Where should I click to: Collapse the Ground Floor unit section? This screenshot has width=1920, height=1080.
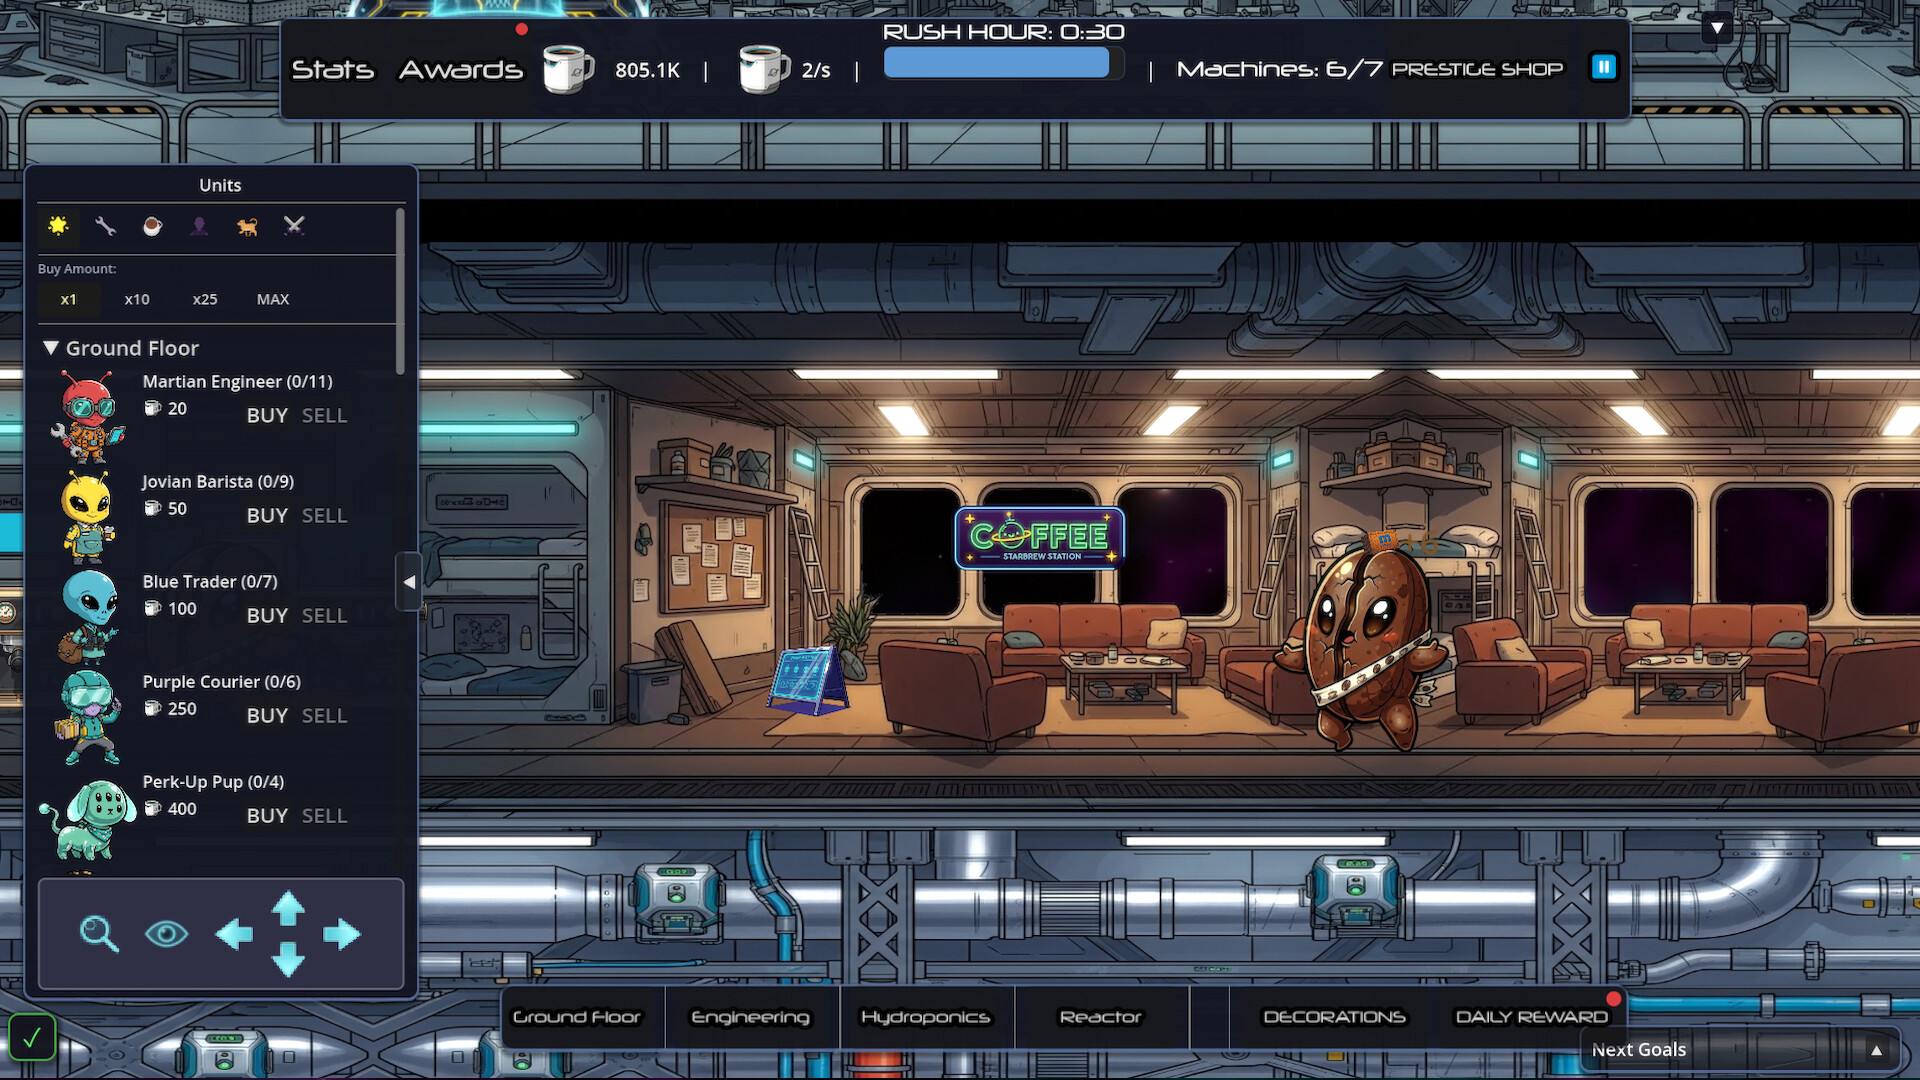[x=51, y=347]
